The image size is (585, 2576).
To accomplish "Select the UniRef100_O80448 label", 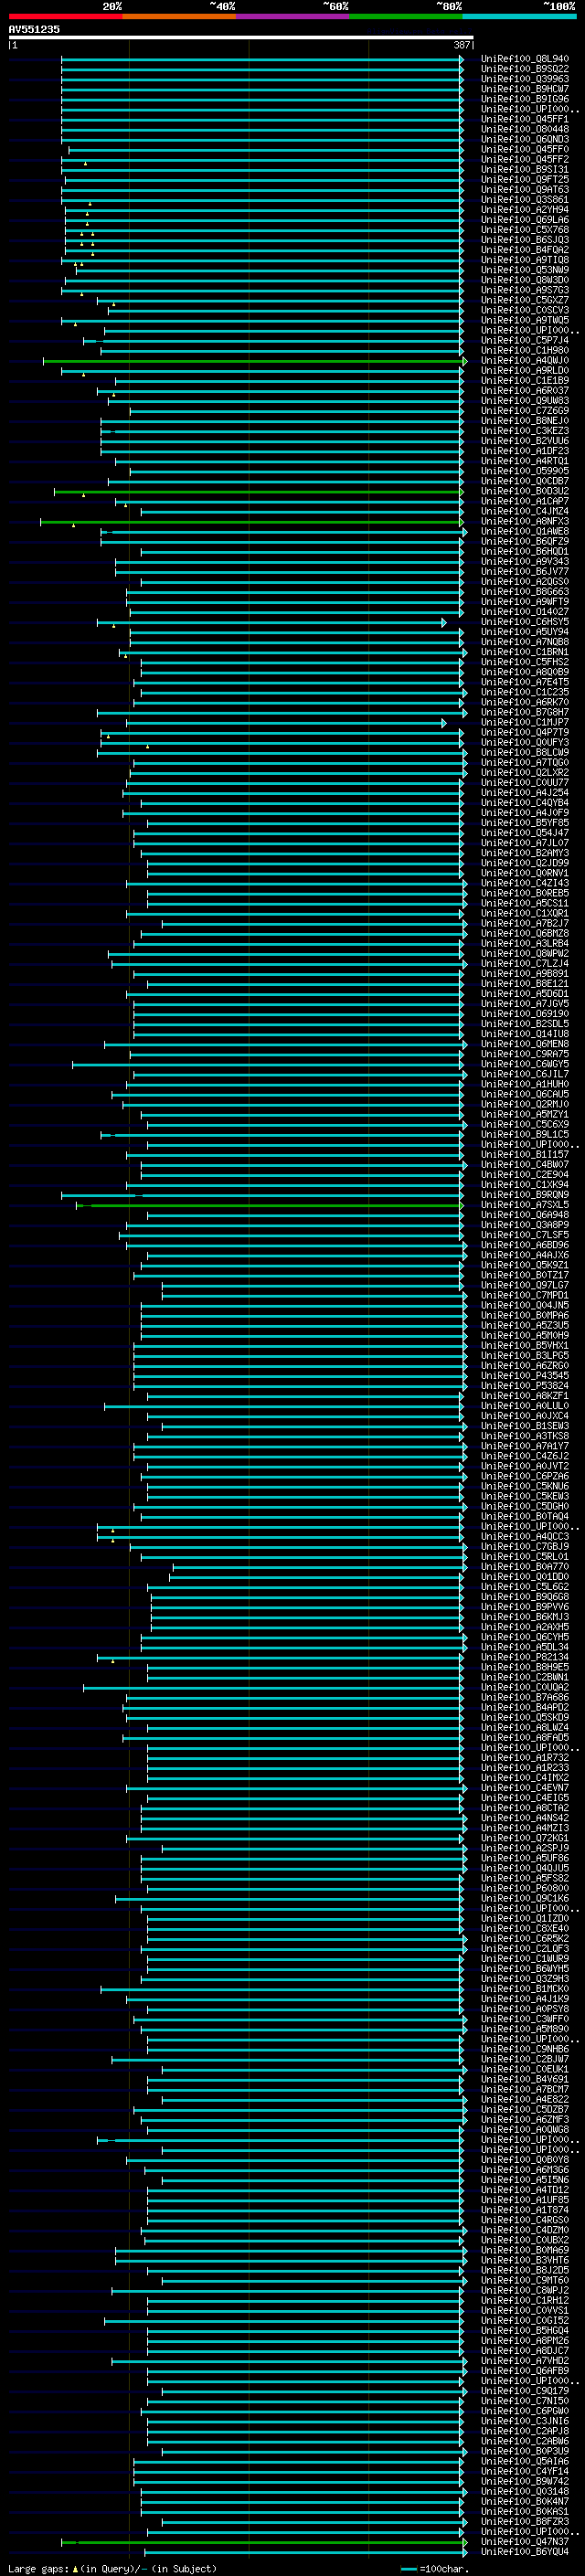I will (x=525, y=129).
